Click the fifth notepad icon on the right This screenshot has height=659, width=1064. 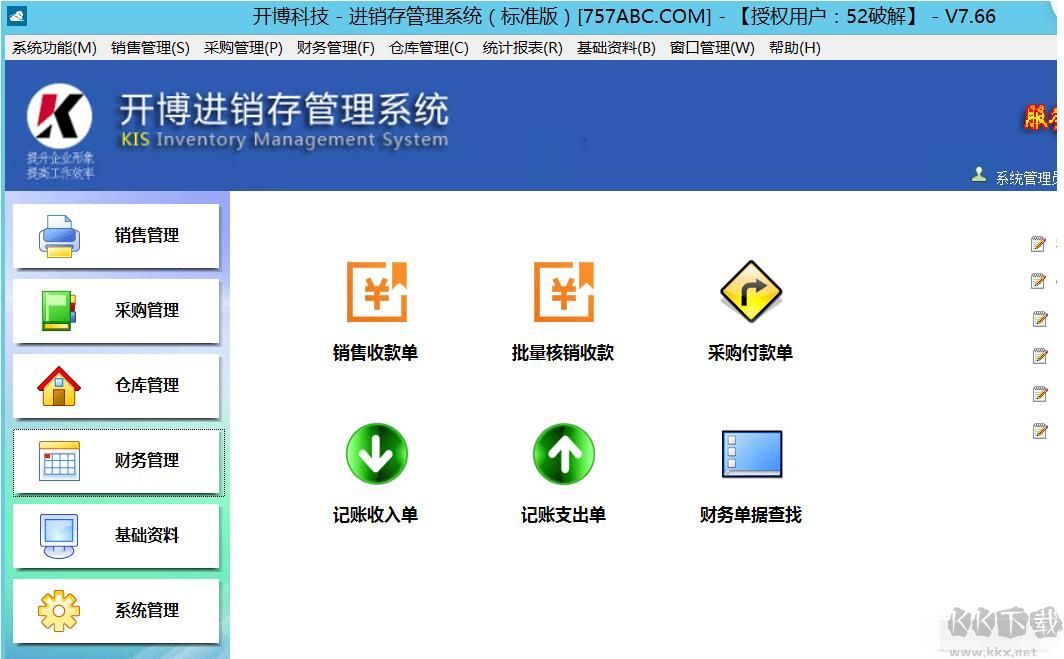[1040, 394]
